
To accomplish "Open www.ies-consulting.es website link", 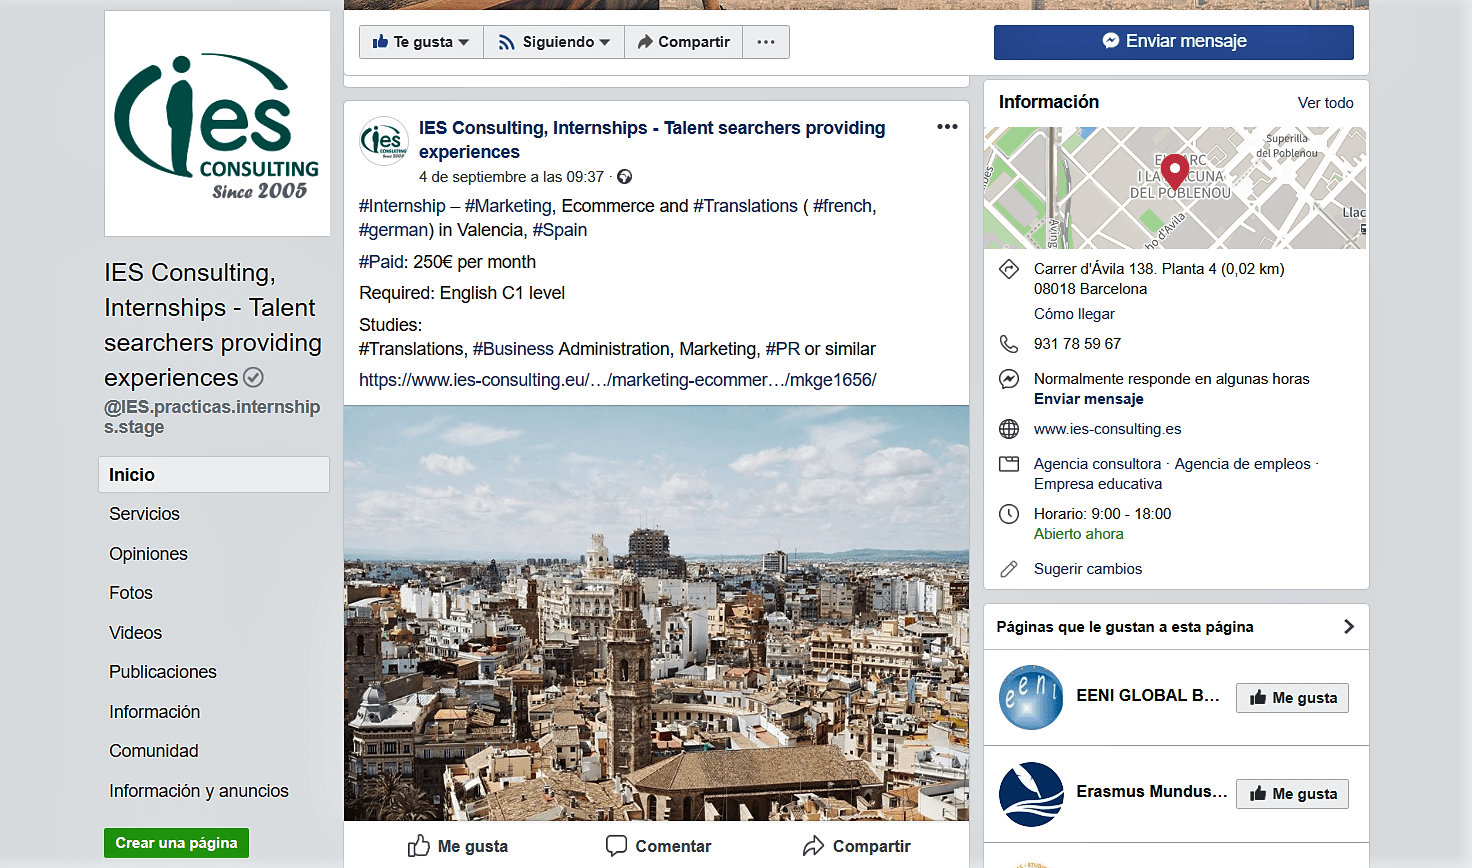I will [1107, 429].
